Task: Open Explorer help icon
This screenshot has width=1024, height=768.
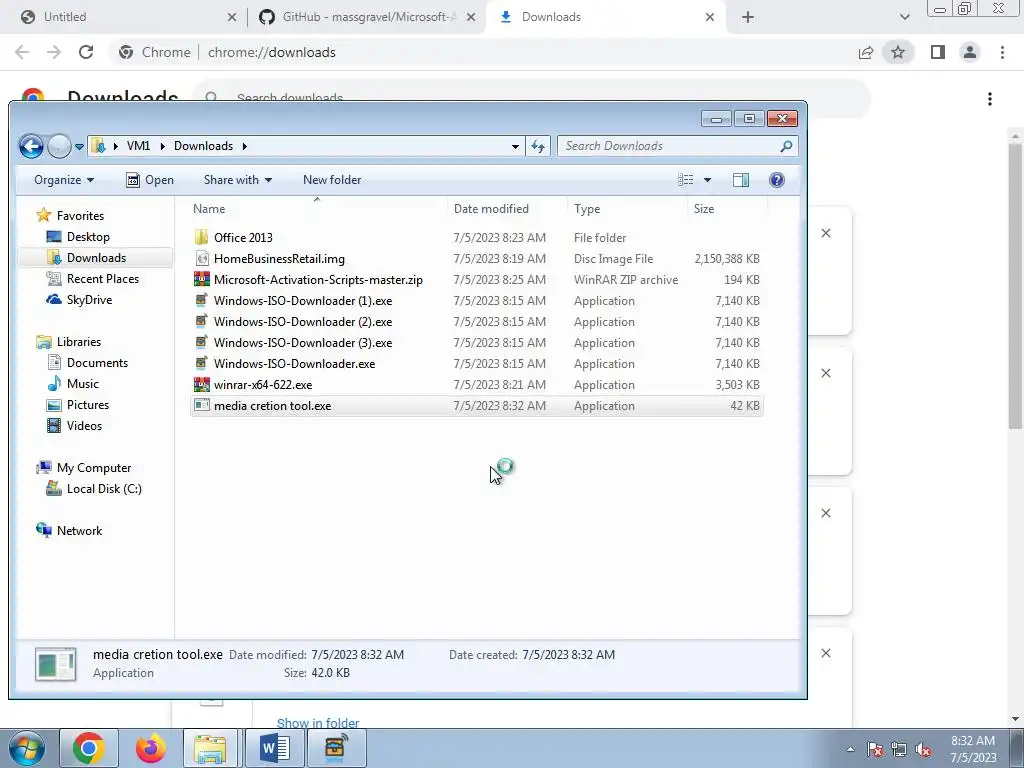Action: (x=776, y=180)
